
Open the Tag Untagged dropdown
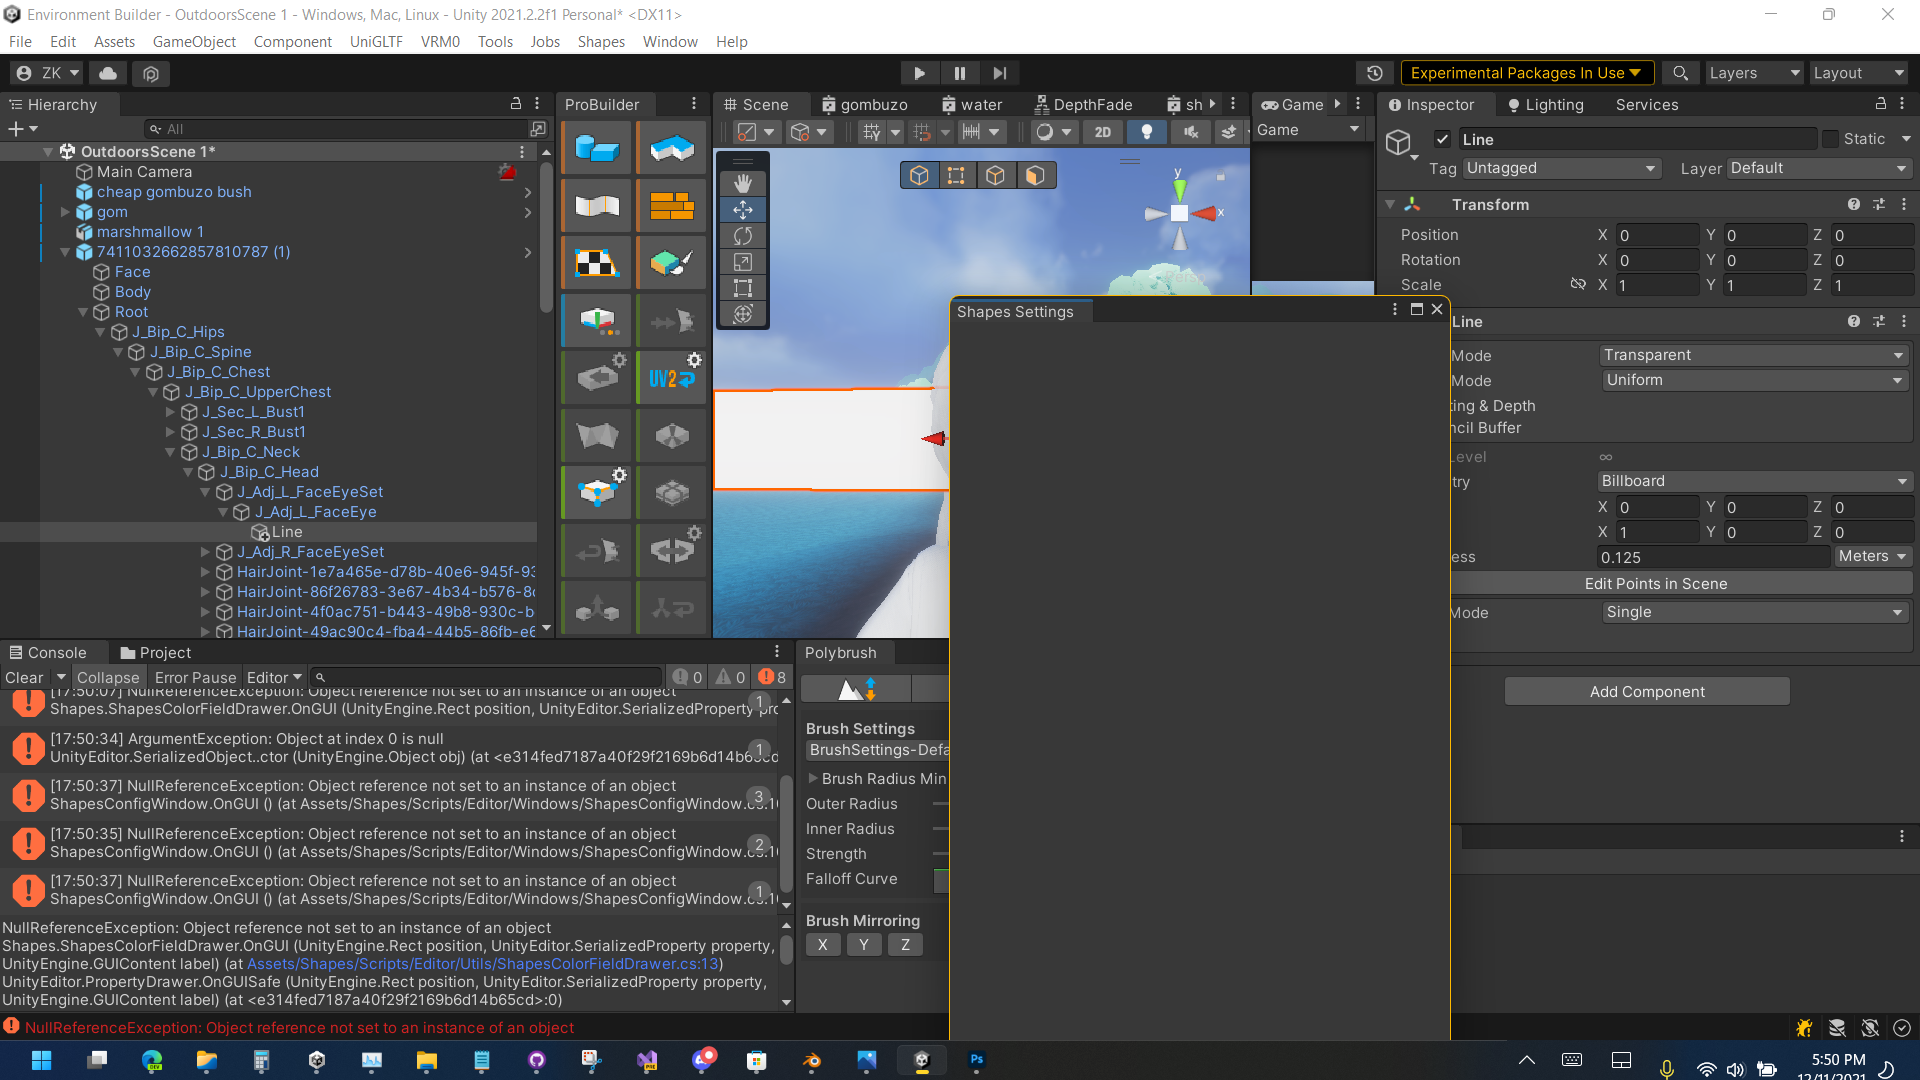pyautogui.click(x=1561, y=168)
